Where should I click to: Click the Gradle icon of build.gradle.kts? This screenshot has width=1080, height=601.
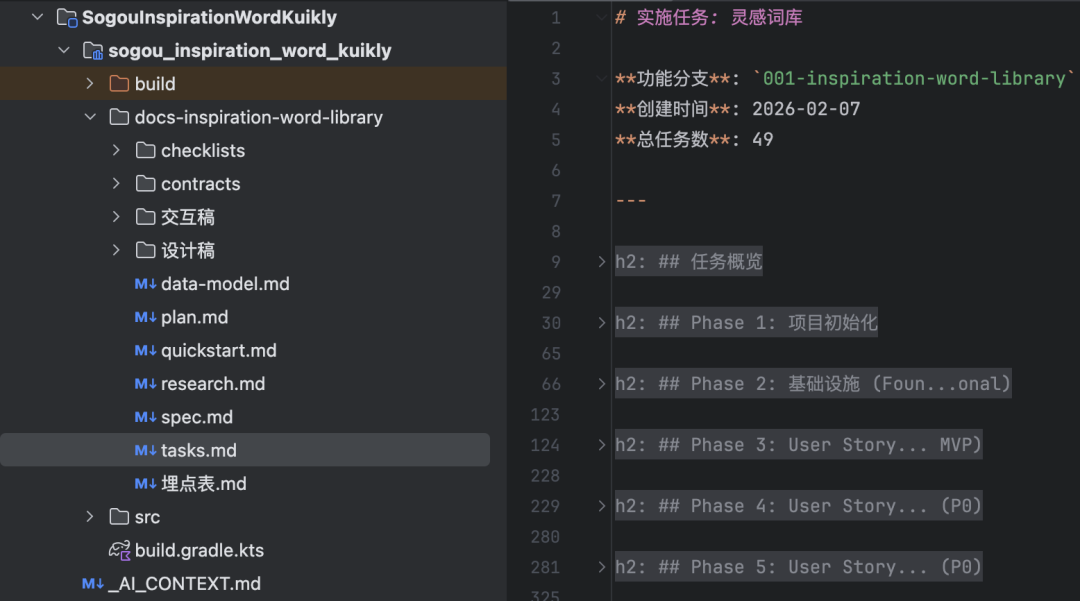[120, 551]
